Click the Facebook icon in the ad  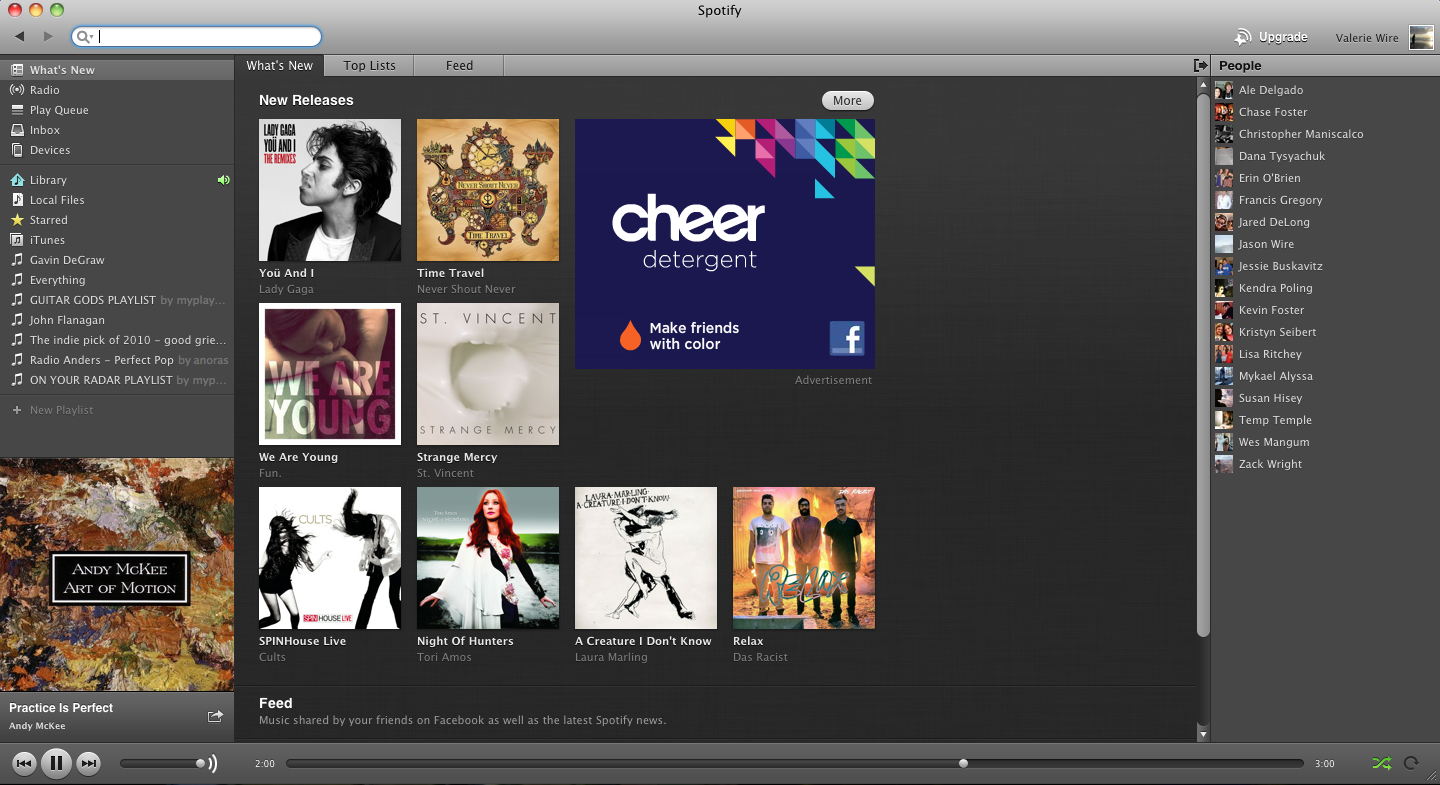[846, 339]
